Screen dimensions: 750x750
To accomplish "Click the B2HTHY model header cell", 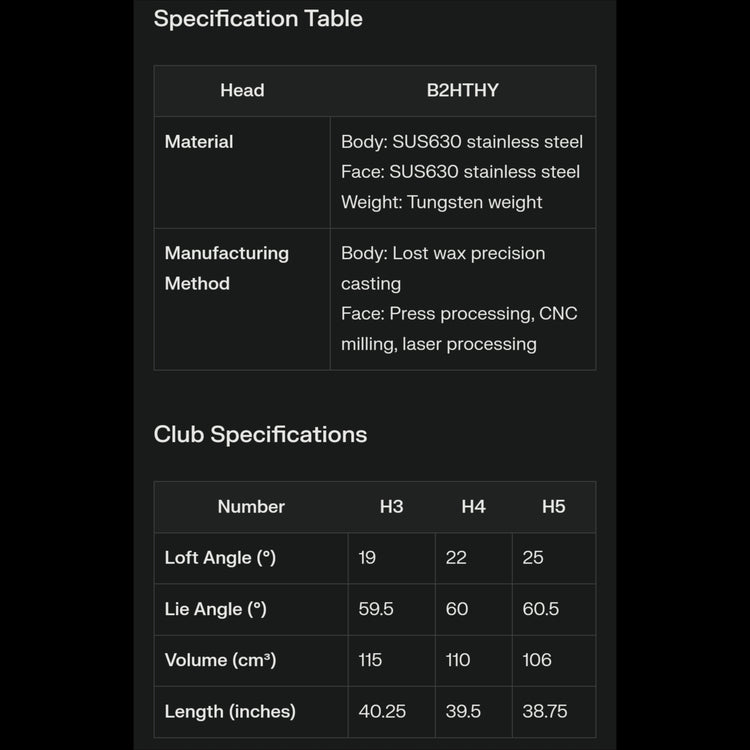I will point(462,91).
